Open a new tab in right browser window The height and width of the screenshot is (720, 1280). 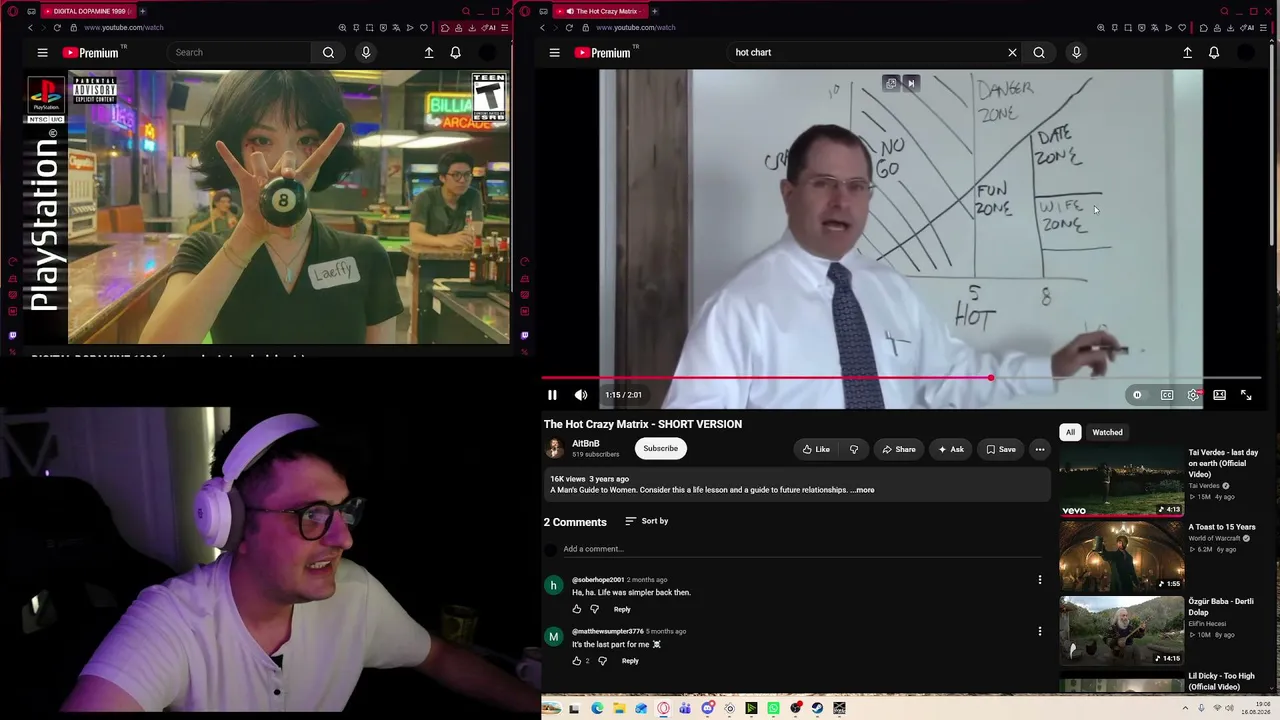click(655, 11)
